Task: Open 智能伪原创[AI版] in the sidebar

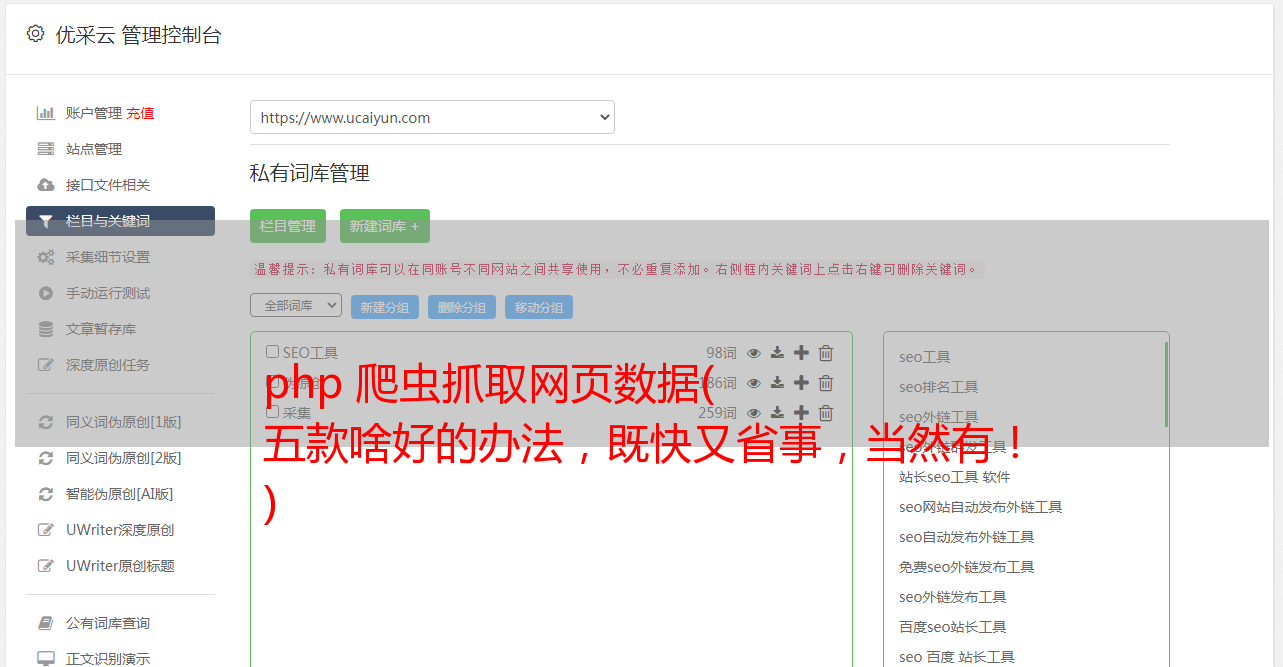Action: click(x=120, y=494)
